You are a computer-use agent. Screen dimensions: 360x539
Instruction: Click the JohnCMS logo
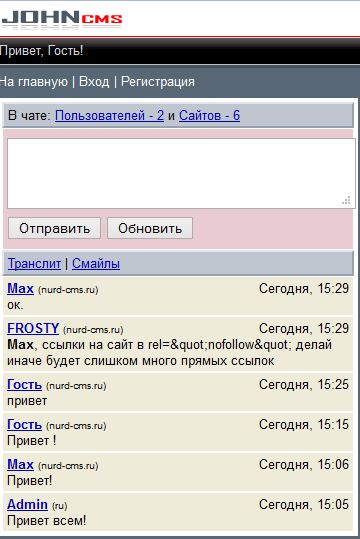coord(62,19)
